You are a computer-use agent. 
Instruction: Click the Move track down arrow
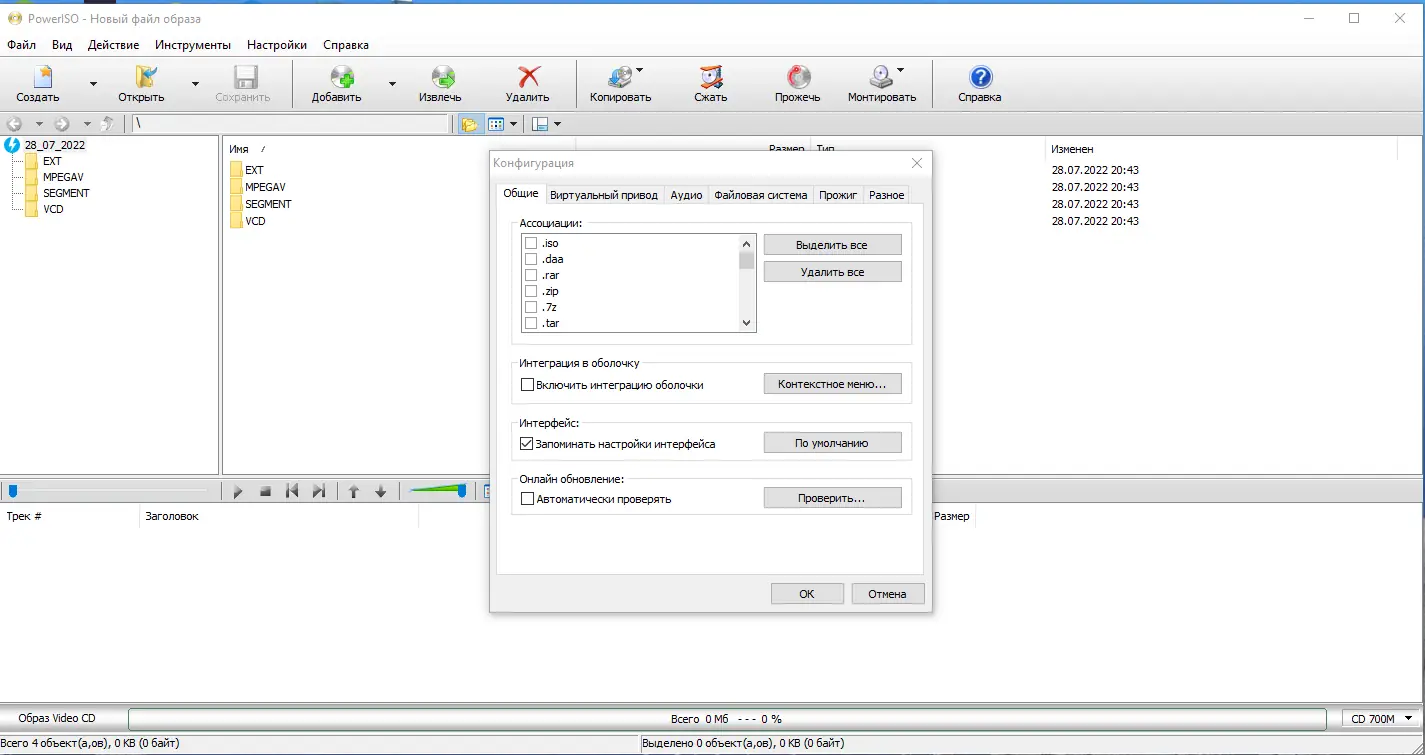(380, 491)
